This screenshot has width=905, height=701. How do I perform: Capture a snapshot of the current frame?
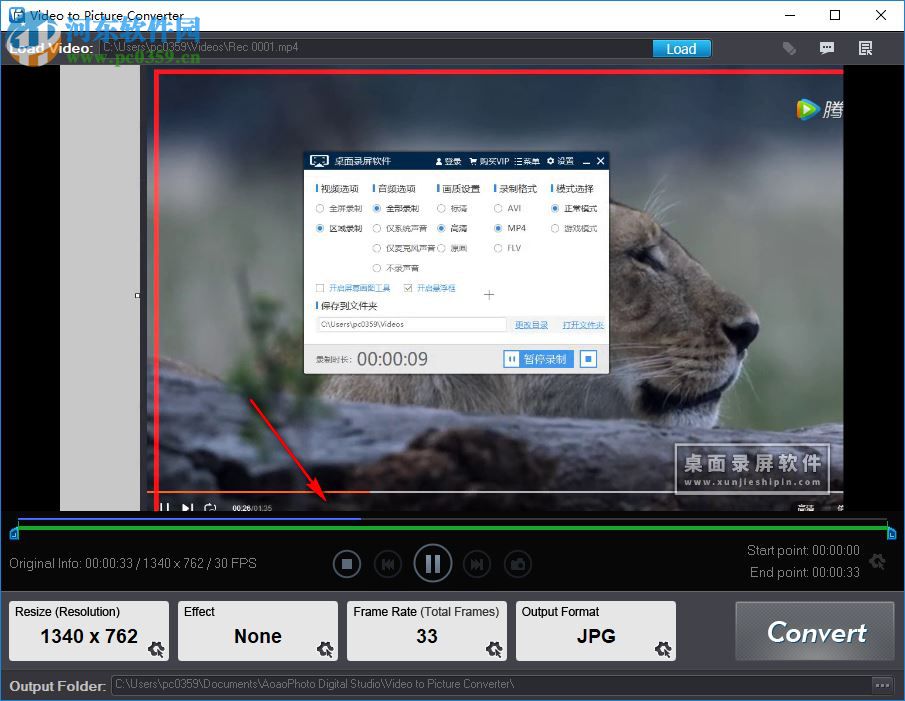[518, 563]
